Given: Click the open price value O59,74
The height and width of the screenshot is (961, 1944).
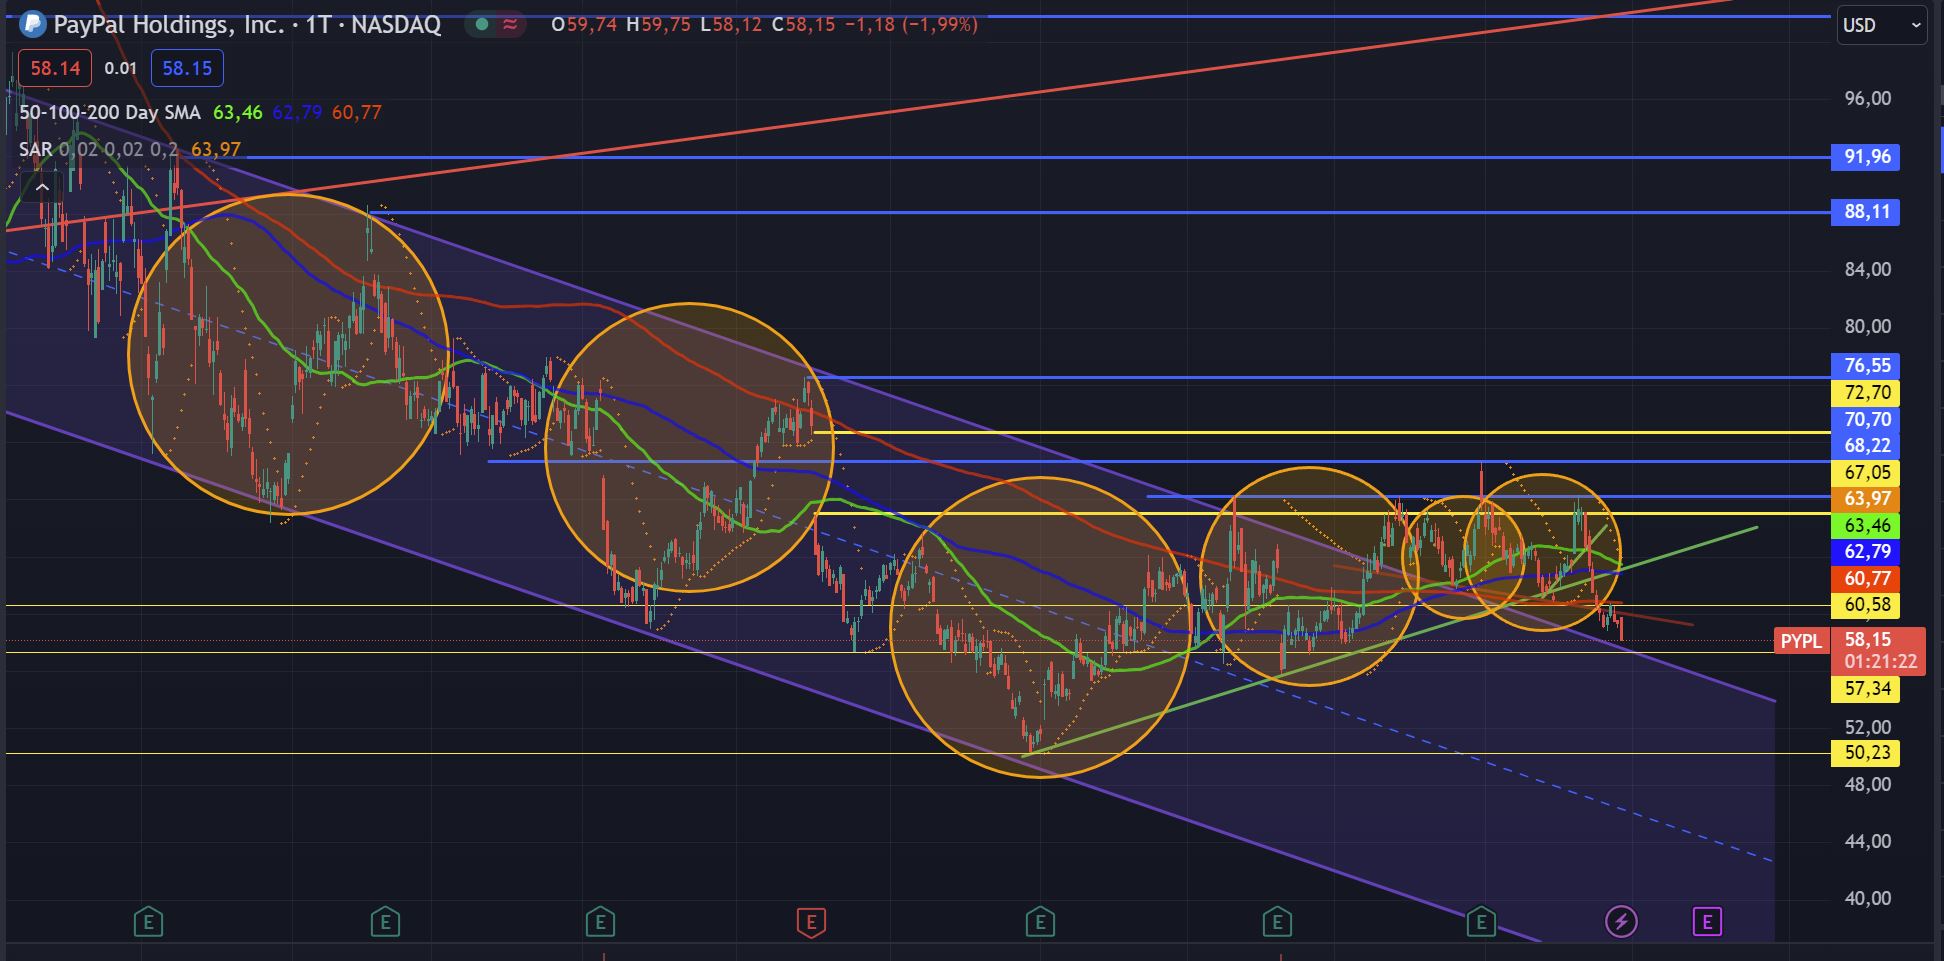Looking at the screenshot, I should 584,24.
